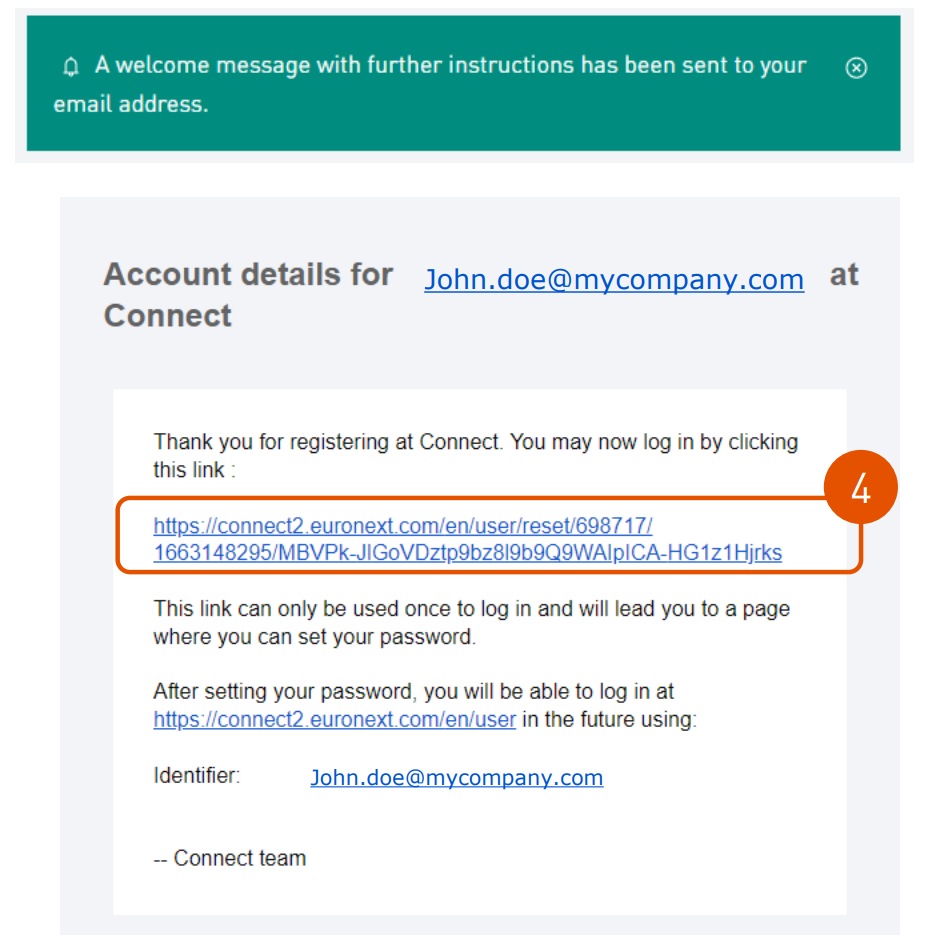
Task: Click the bold 'Connect' heading word
Action: pyautogui.click(x=167, y=316)
